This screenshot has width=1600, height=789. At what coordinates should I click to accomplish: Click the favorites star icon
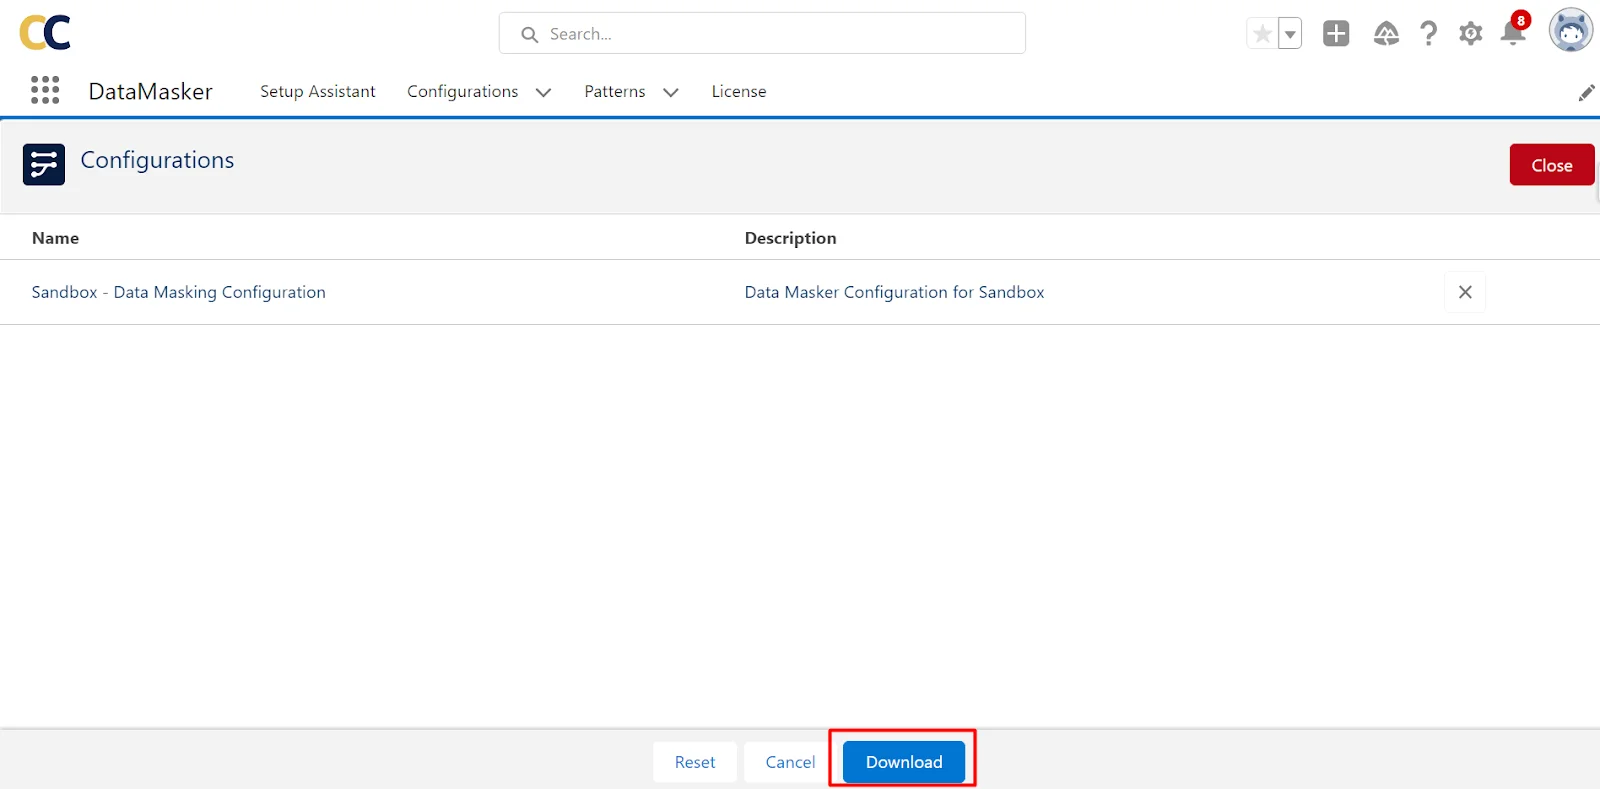tap(1262, 34)
